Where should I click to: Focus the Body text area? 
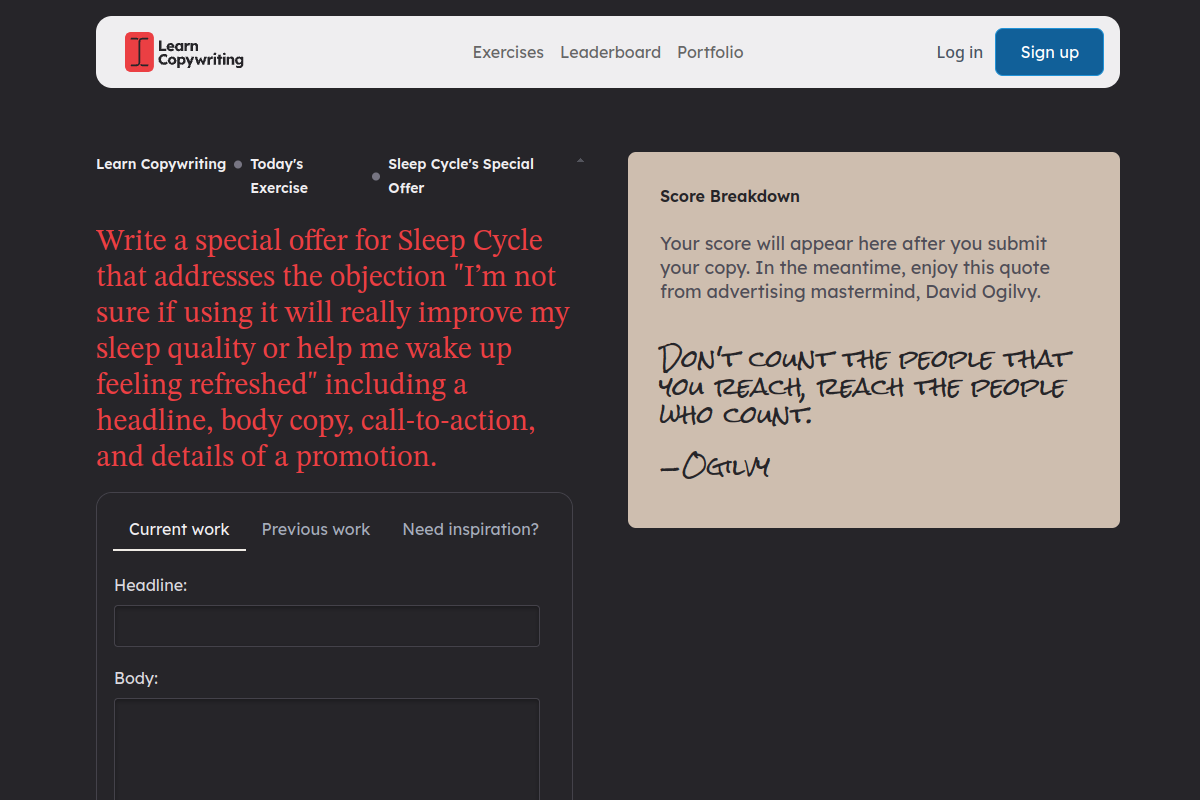327,749
